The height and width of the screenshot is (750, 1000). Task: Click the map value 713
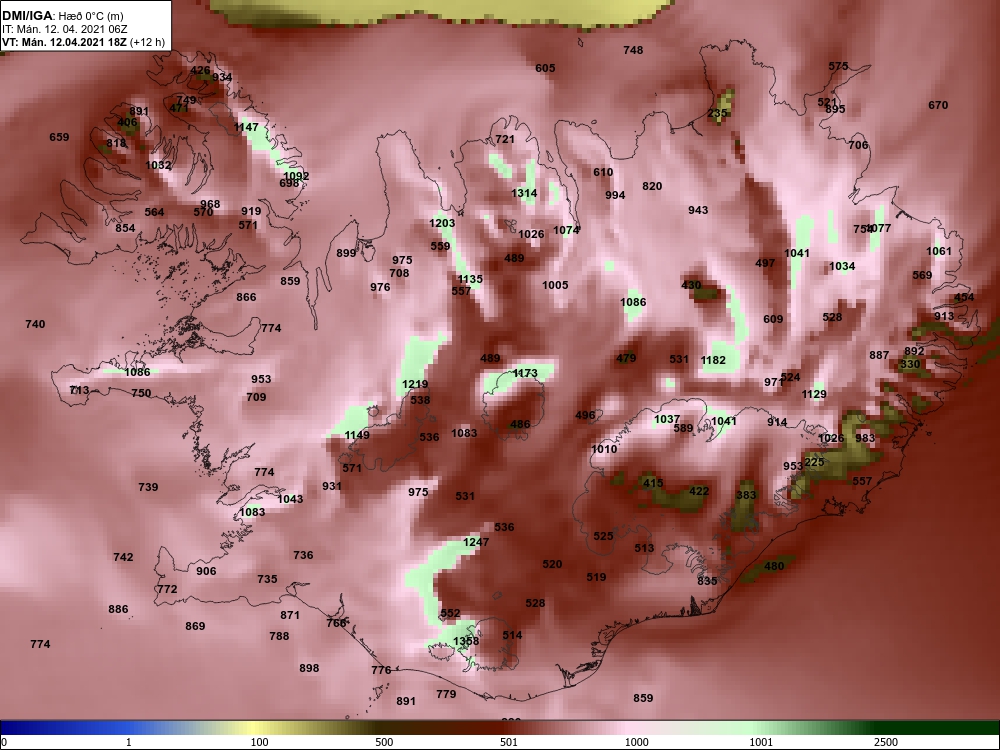(x=80, y=390)
